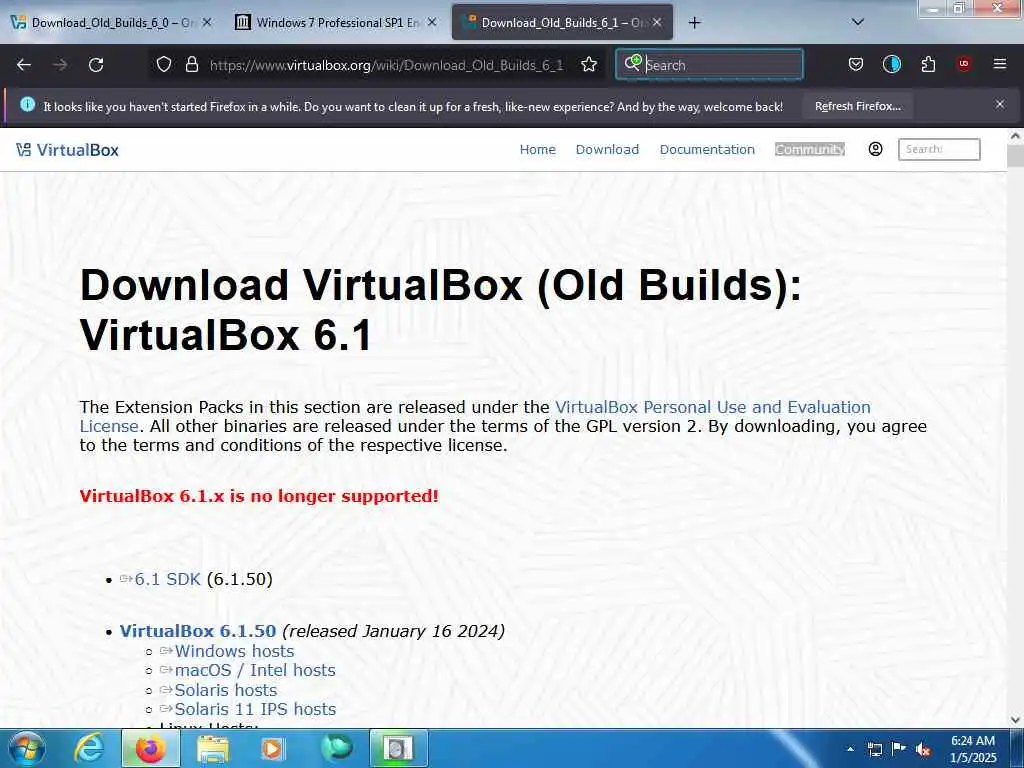1024x768 pixels.
Task: Dismiss the Firefox refresh notification bar
Action: tap(1000, 104)
